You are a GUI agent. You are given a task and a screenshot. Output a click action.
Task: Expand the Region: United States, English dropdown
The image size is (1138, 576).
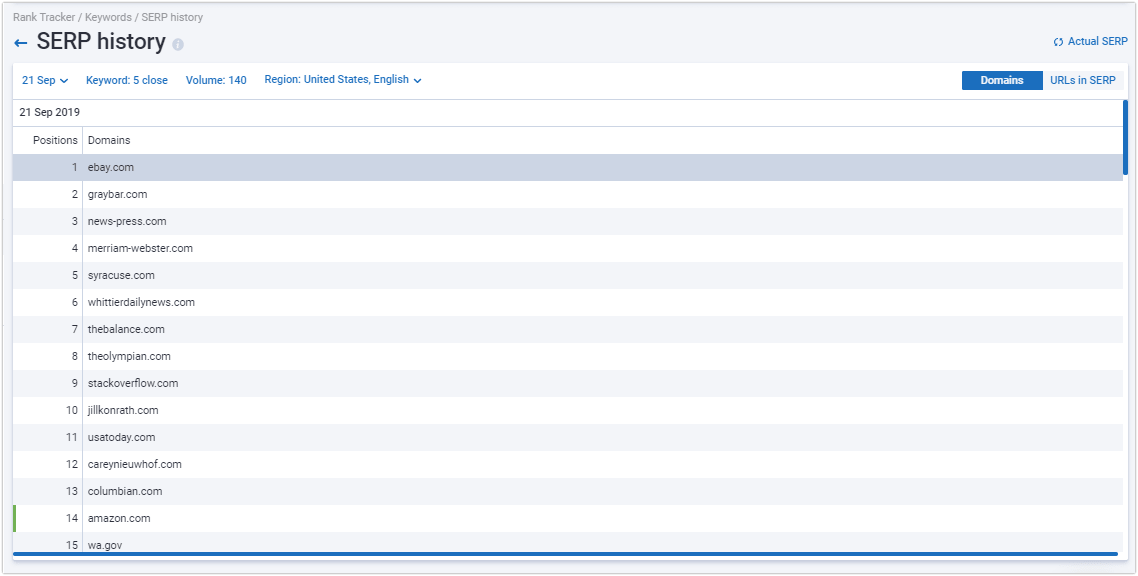click(x=343, y=80)
